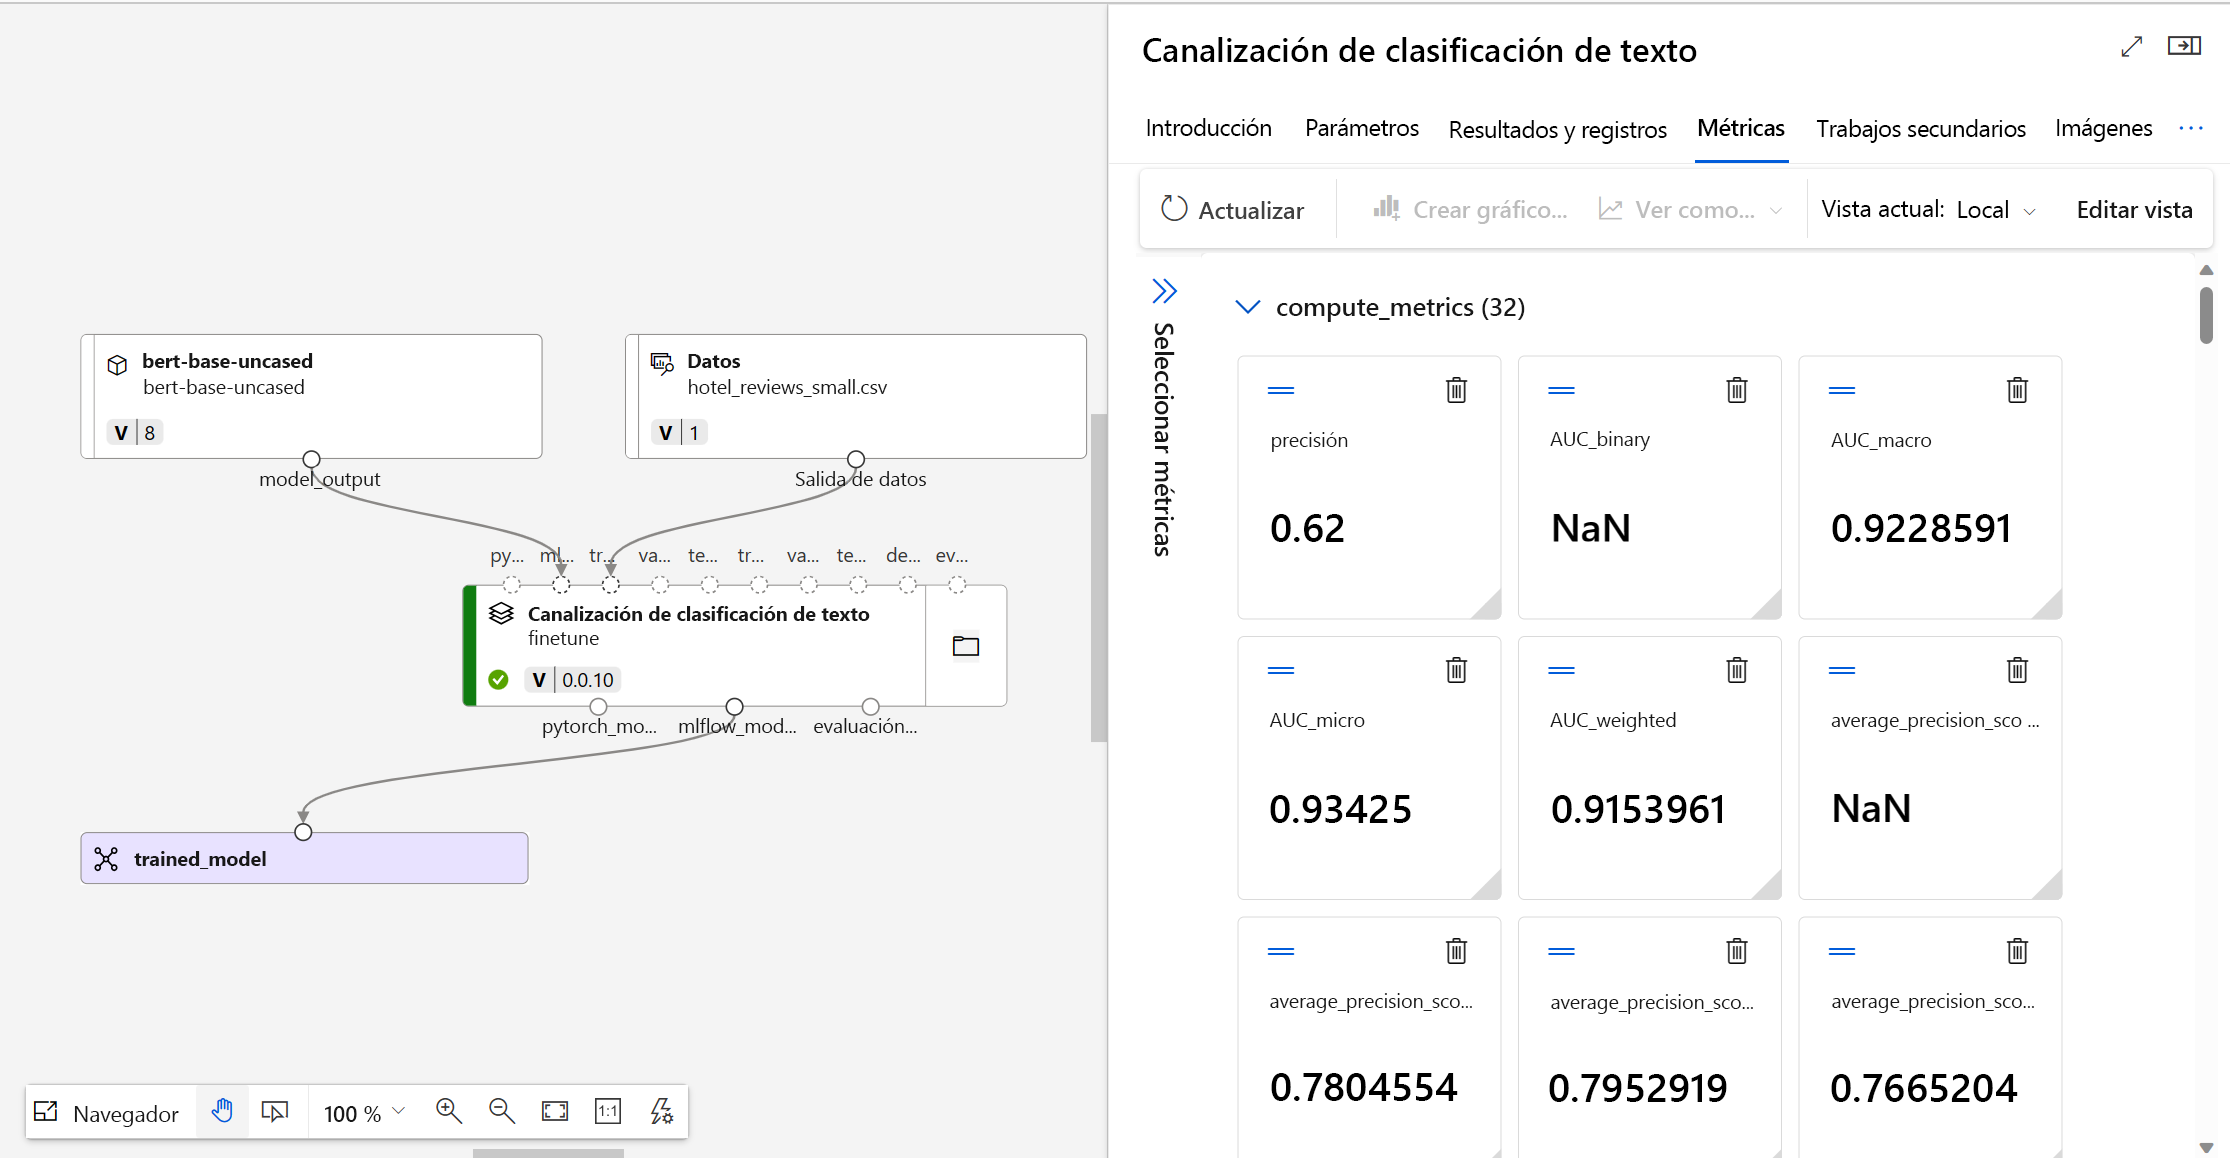
Task: Click the green completed status check icon
Action: pos(498,680)
